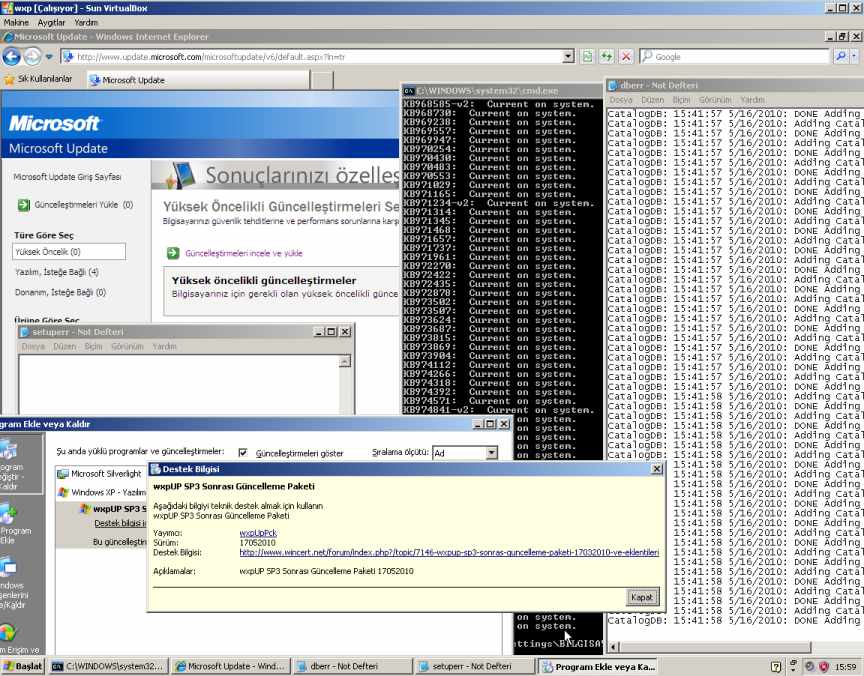Open Dosya menu in dberr Notepad

(x=621, y=100)
